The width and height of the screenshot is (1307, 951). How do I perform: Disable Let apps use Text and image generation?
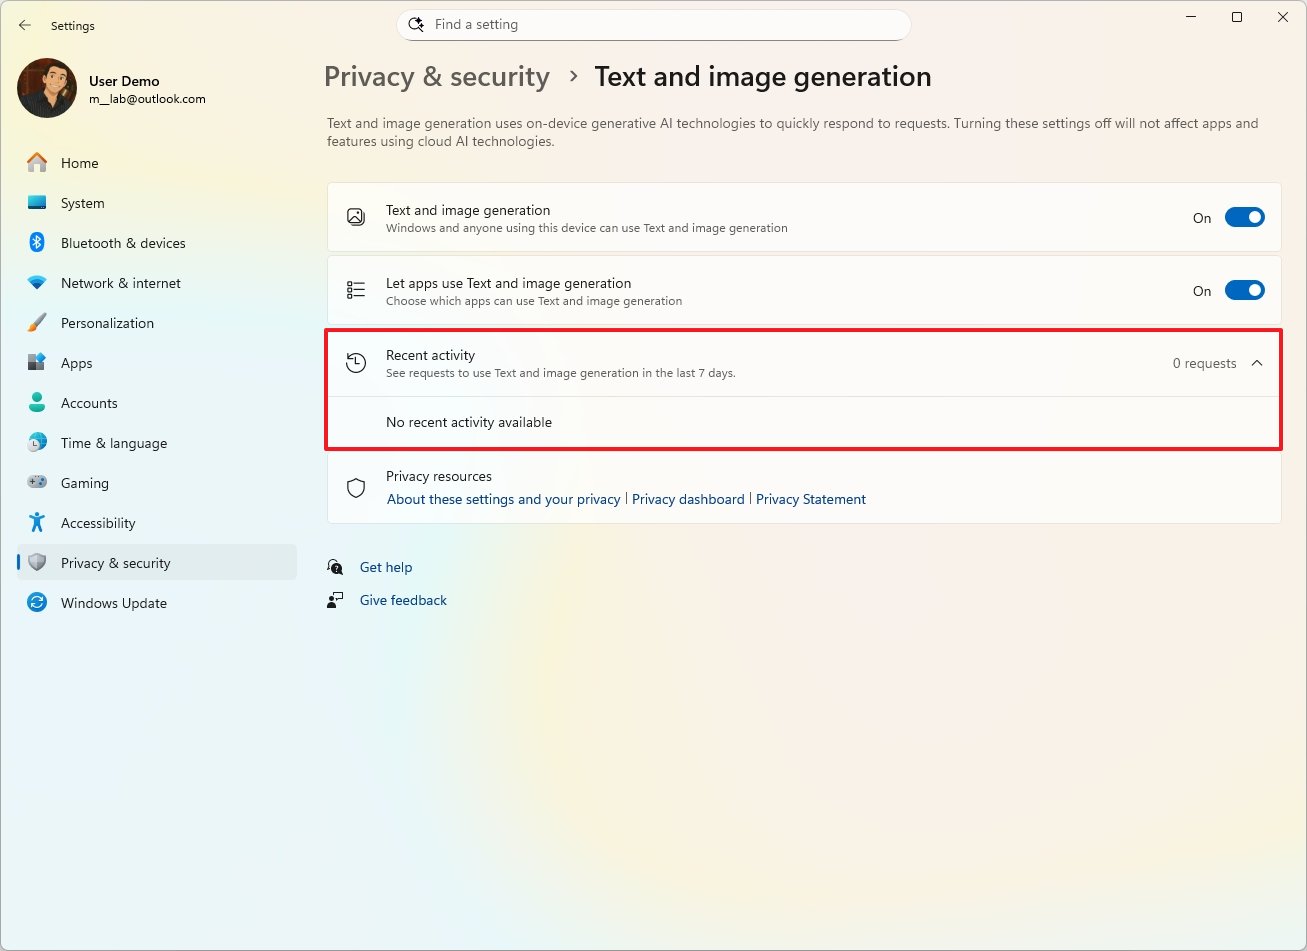[x=1244, y=290]
